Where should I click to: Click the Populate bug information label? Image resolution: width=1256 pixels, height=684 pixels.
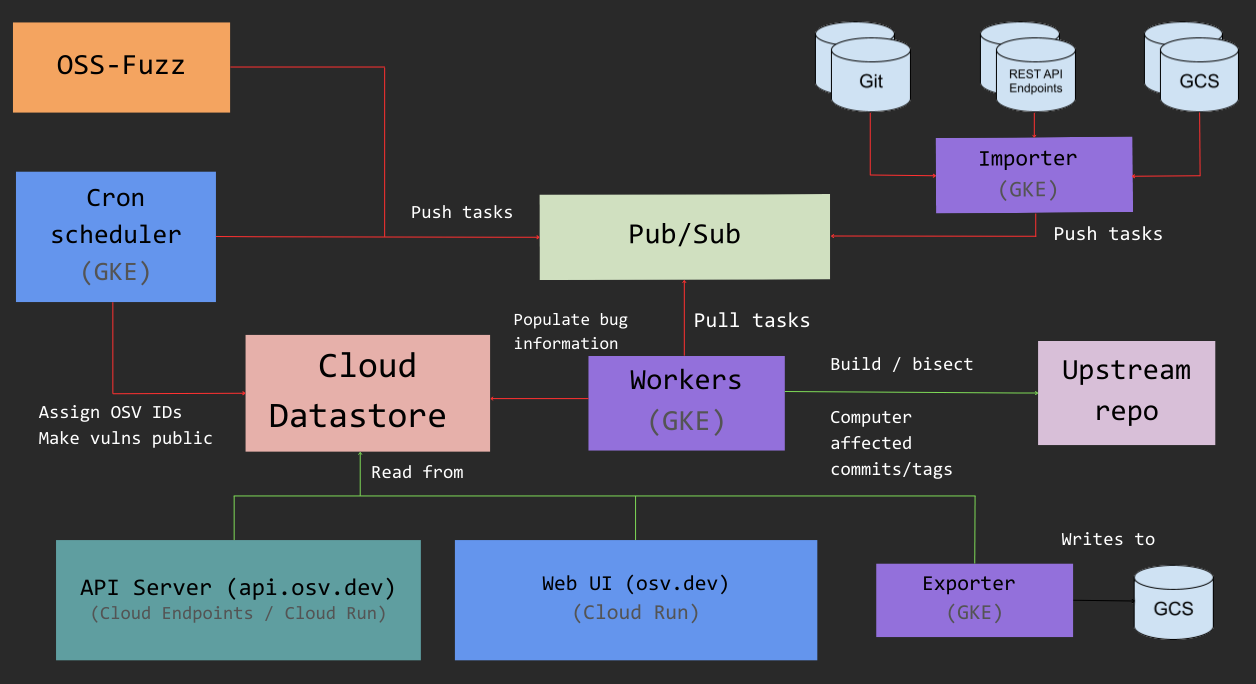click(x=571, y=331)
